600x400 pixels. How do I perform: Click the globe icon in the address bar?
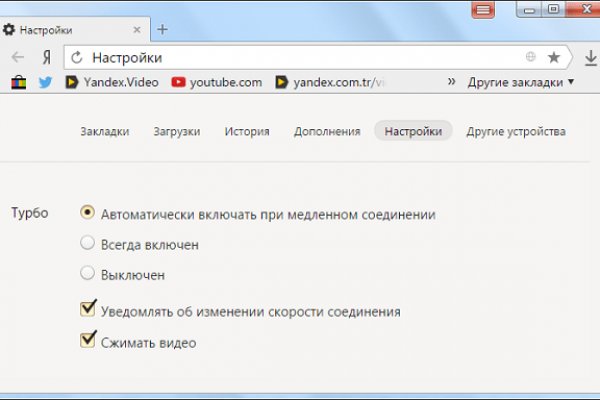(x=530, y=58)
